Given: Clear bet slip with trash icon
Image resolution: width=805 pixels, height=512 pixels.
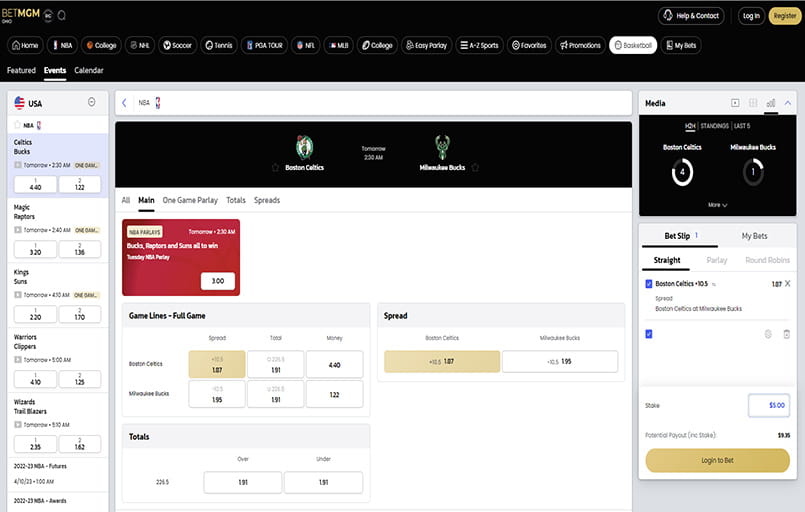Looking at the screenshot, I should [787, 334].
